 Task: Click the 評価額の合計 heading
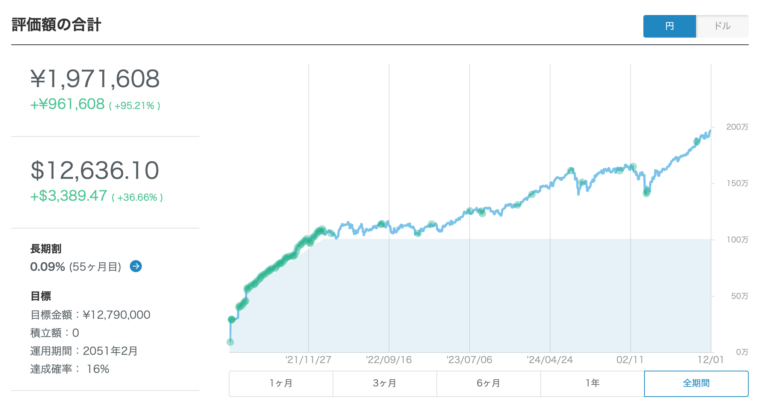point(56,25)
